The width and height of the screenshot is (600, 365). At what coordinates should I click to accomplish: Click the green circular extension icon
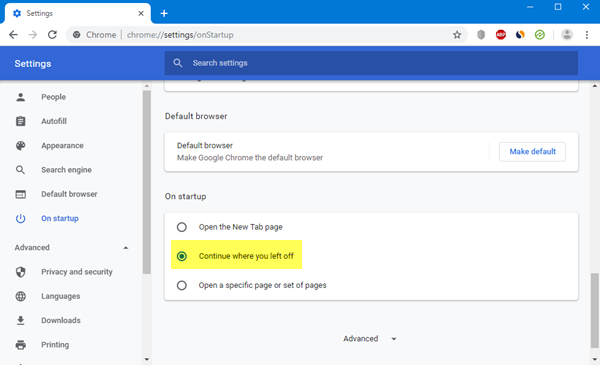pyautogui.click(x=540, y=35)
